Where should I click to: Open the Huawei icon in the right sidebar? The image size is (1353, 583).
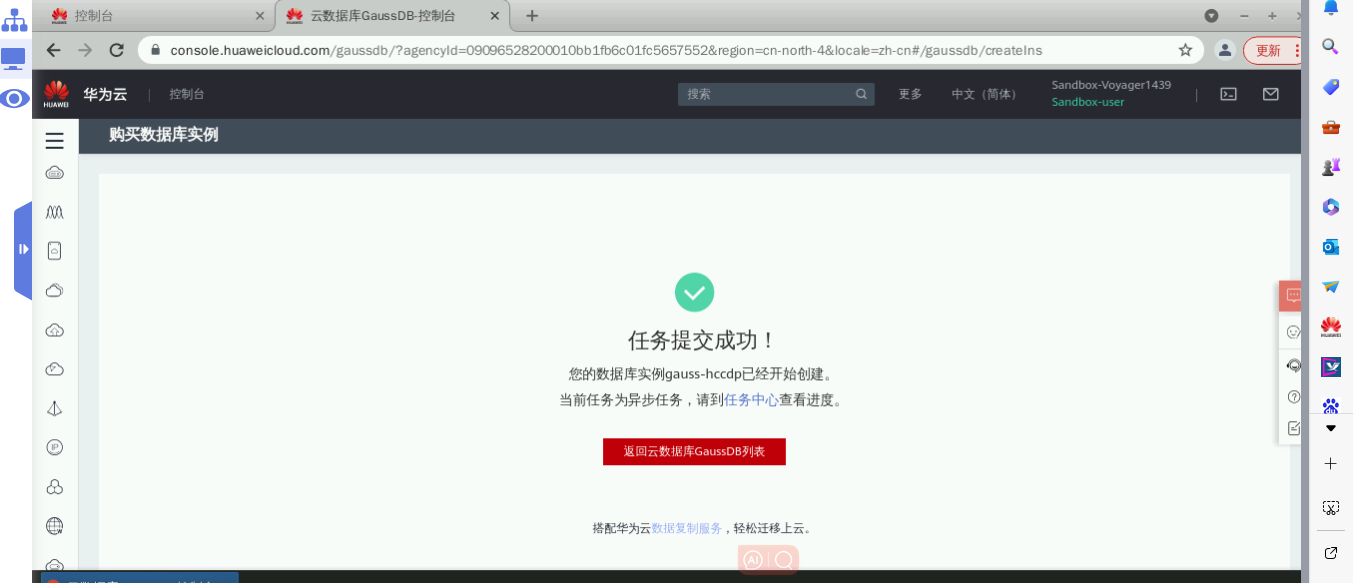(x=1331, y=327)
